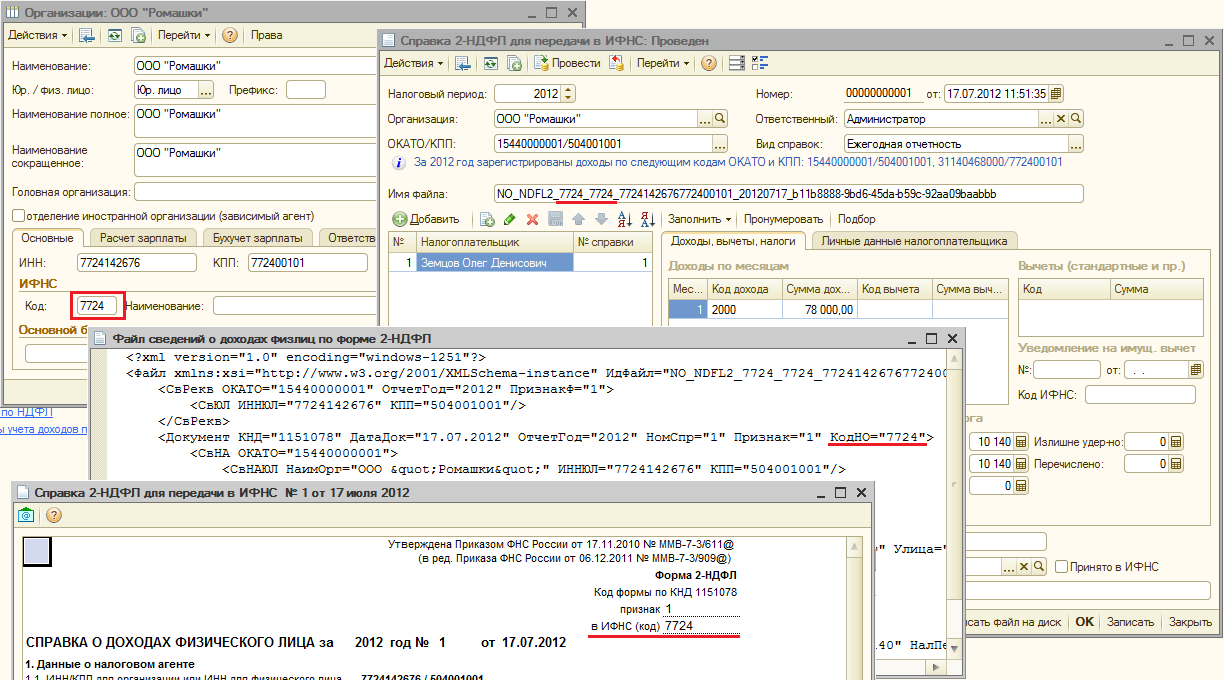Open Действия menu in Организации window
The width and height of the screenshot is (1224, 680).
pyautogui.click(x=38, y=35)
